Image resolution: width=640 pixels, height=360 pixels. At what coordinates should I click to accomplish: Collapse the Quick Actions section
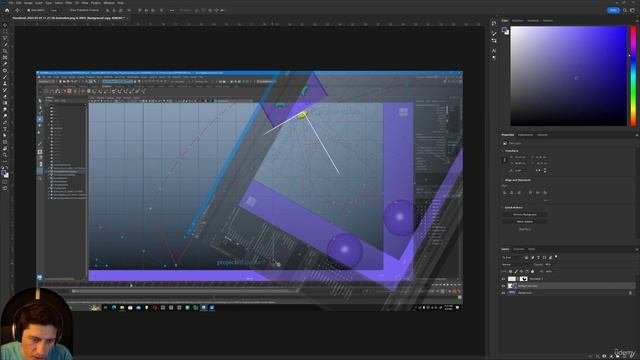point(502,208)
